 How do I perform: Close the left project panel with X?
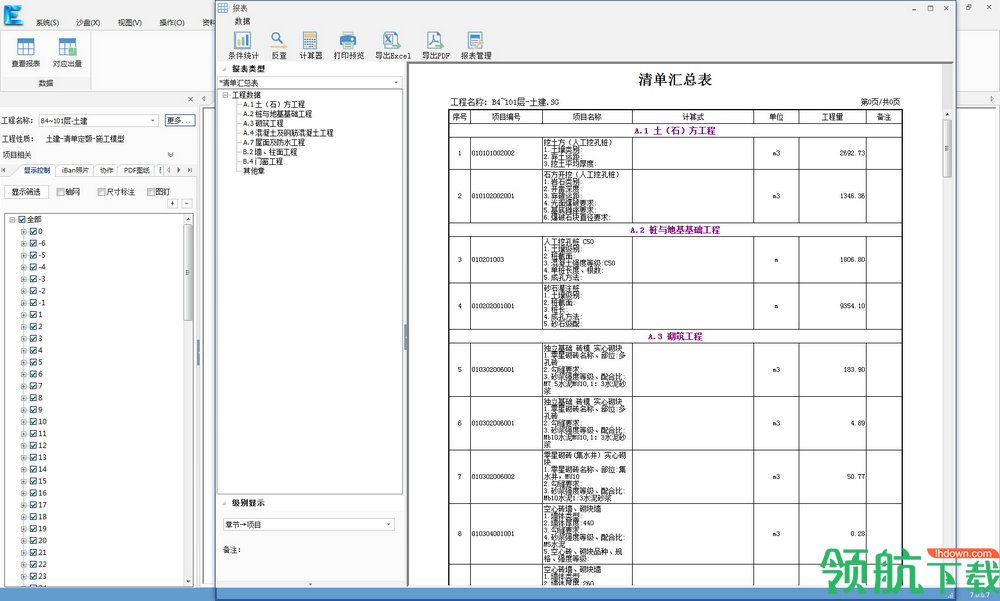pyautogui.click(x=190, y=100)
